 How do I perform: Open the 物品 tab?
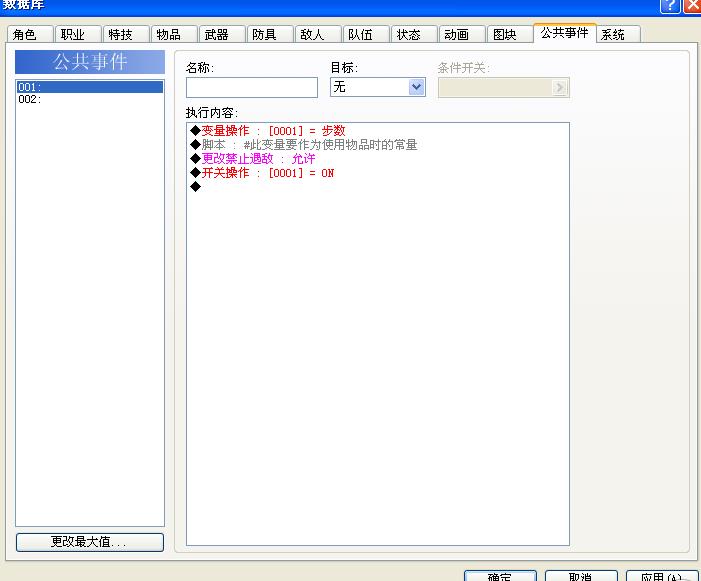[x=174, y=34]
